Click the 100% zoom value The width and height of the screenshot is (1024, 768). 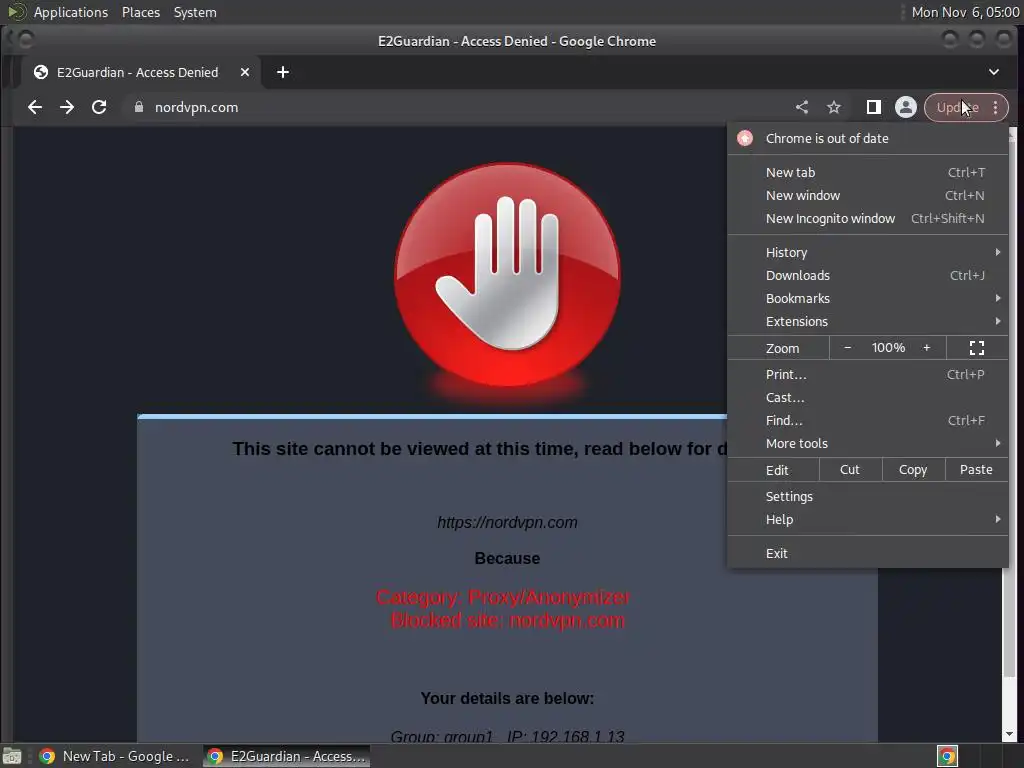click(888, 347)
